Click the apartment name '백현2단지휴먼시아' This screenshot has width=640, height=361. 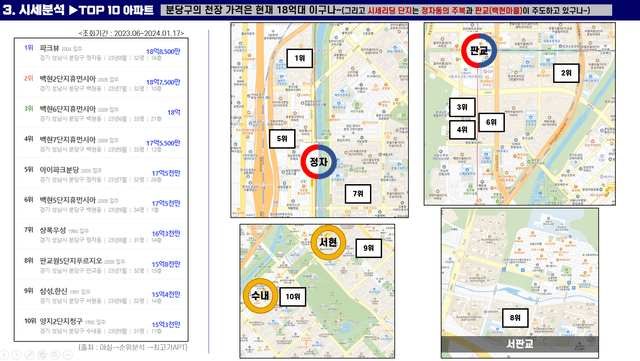(67, 79)
